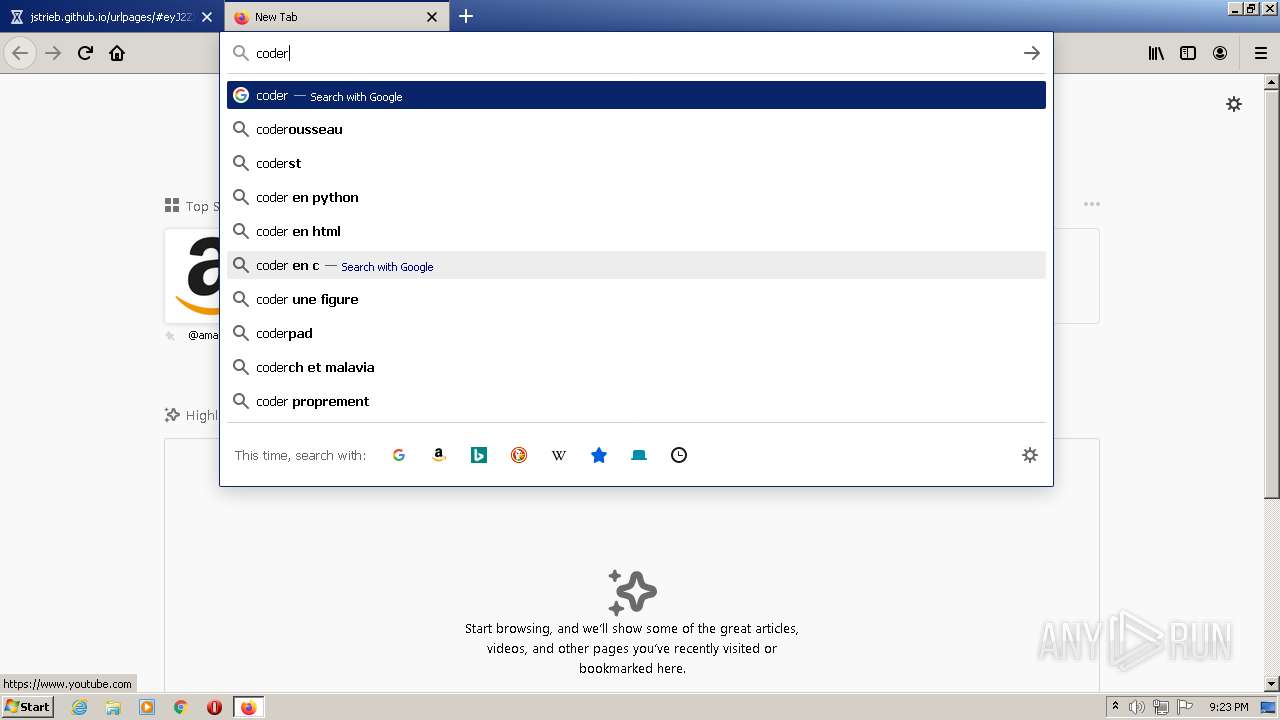Open the Amazon top site tile
This screenshot has height=720, width=1280.
click(192, 276)
